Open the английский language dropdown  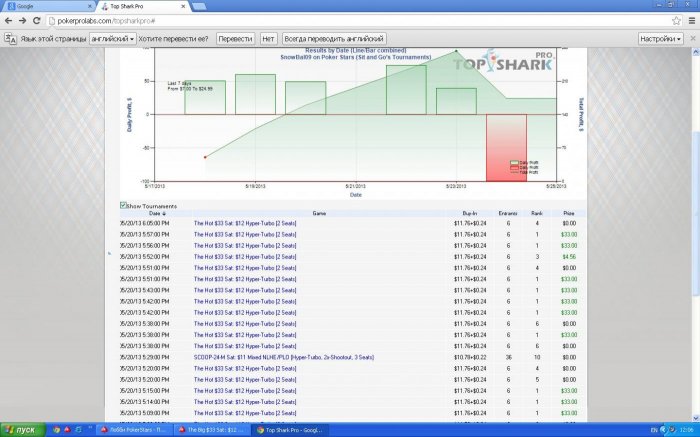pos(112,39)
